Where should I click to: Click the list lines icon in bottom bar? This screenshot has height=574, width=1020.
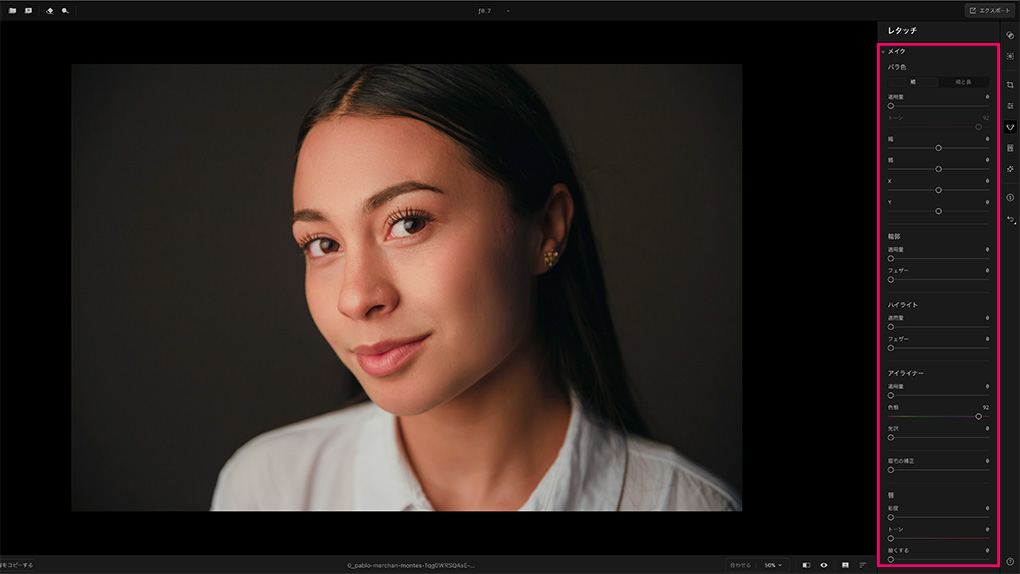click(863, 565)
